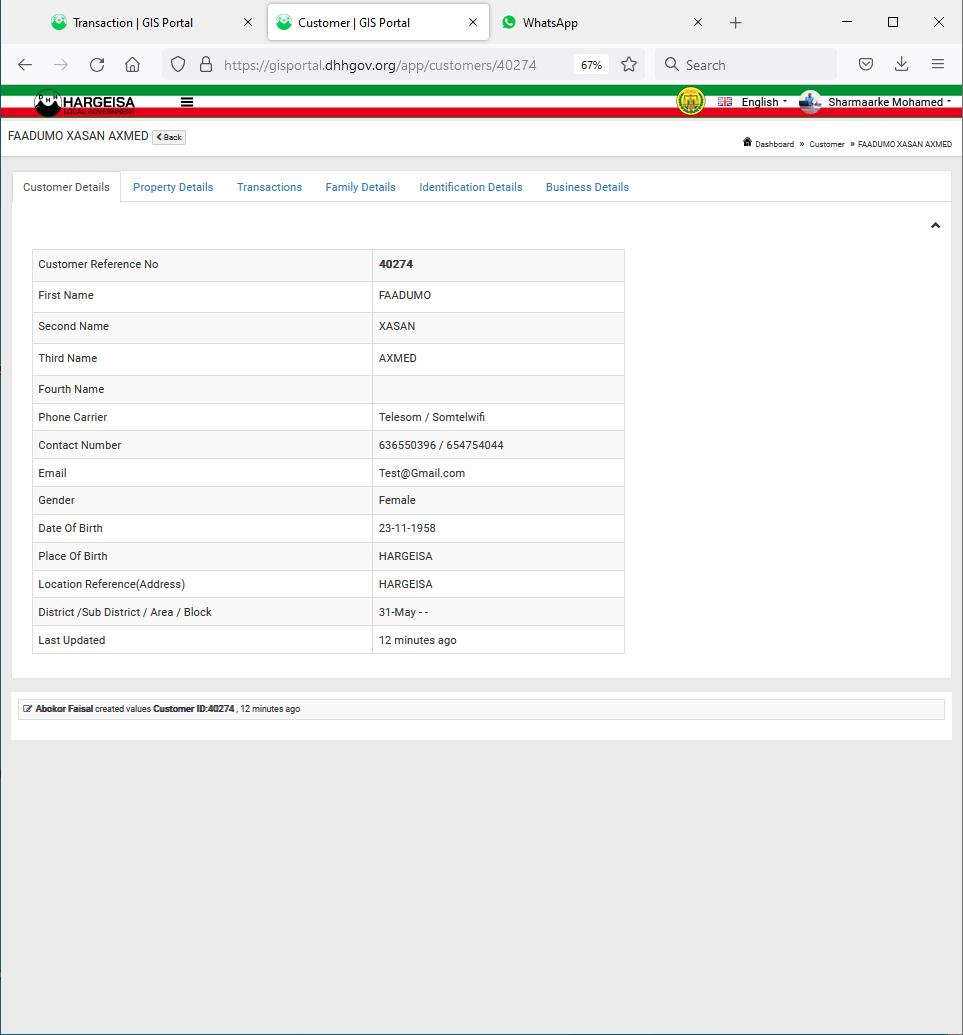Toggle the sidebar hamburger menu
The image size is (963, 1035).
[187, 102]
